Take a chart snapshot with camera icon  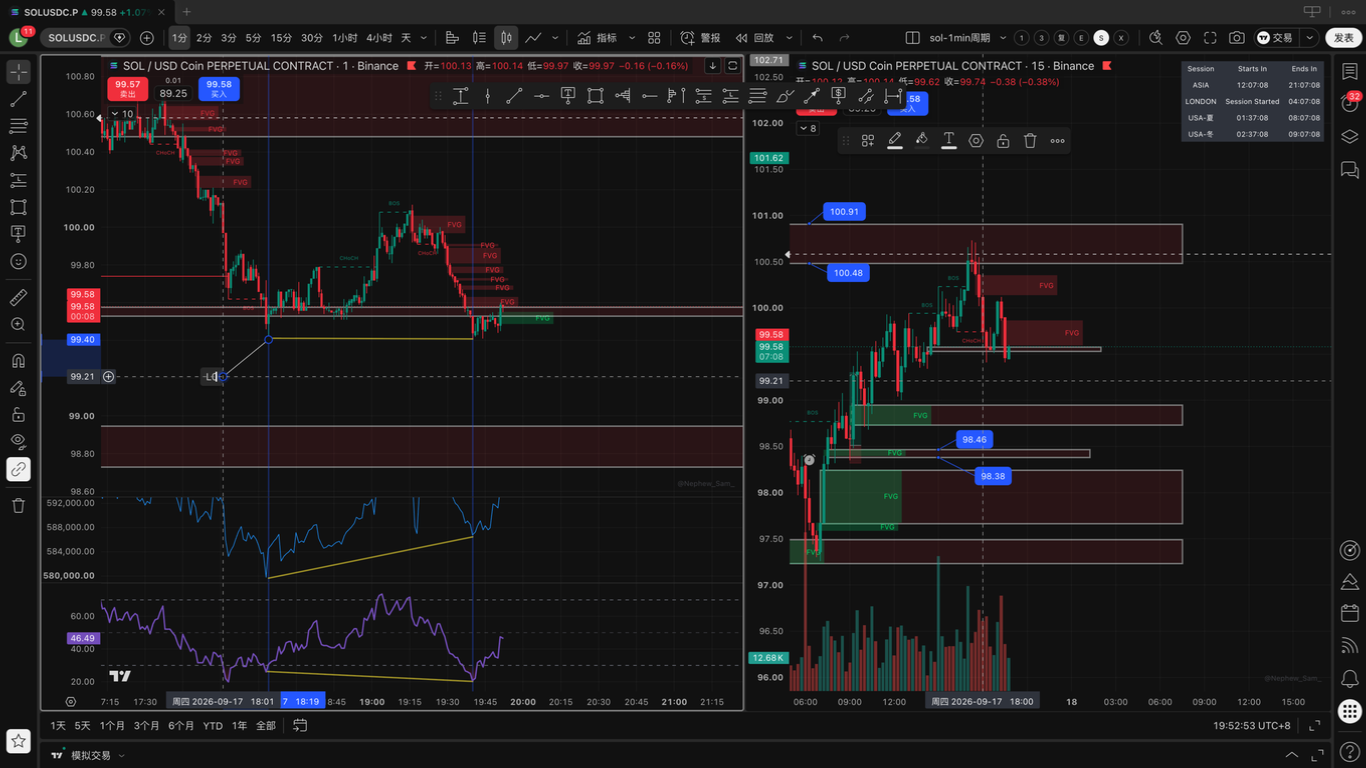coord(1237,38)
